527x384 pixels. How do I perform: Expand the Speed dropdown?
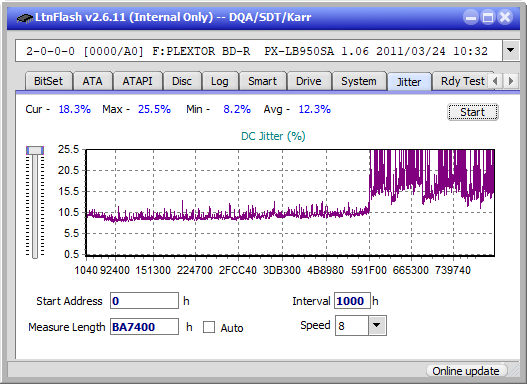[377, 325]
